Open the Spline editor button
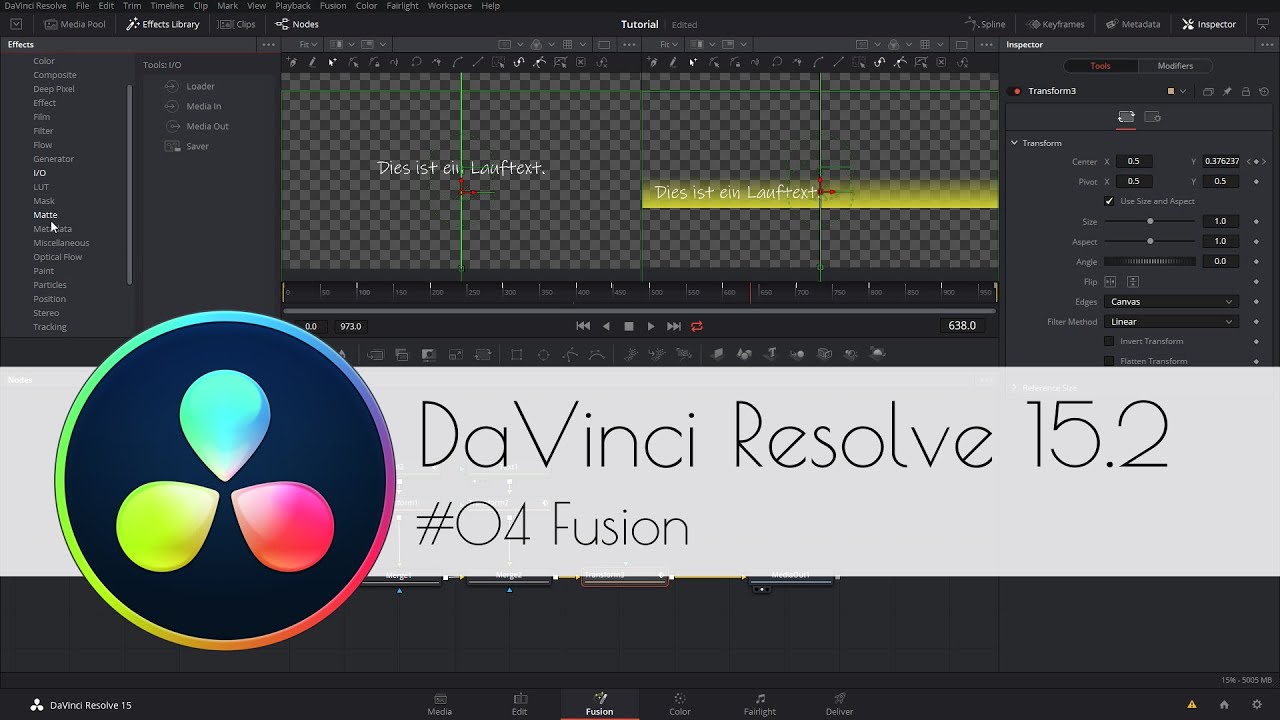1280x720 pixels. click(x=986, y=24)
